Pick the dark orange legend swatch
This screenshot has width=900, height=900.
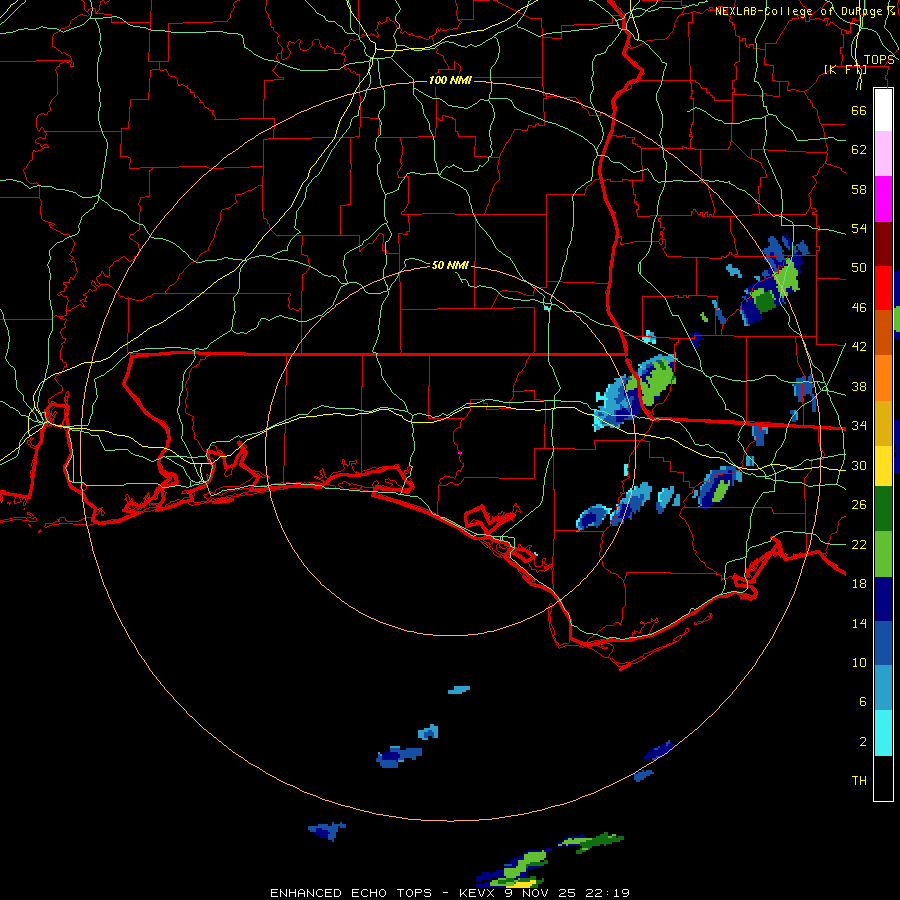(x=883, y=333)
